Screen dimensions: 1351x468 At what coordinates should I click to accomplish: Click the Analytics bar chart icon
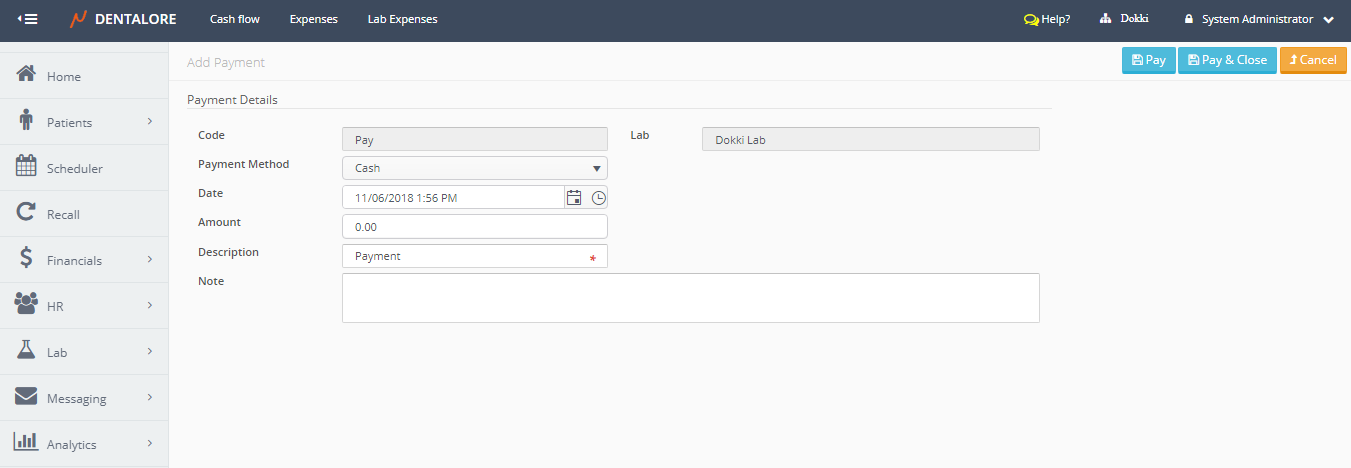pos(27,443)
